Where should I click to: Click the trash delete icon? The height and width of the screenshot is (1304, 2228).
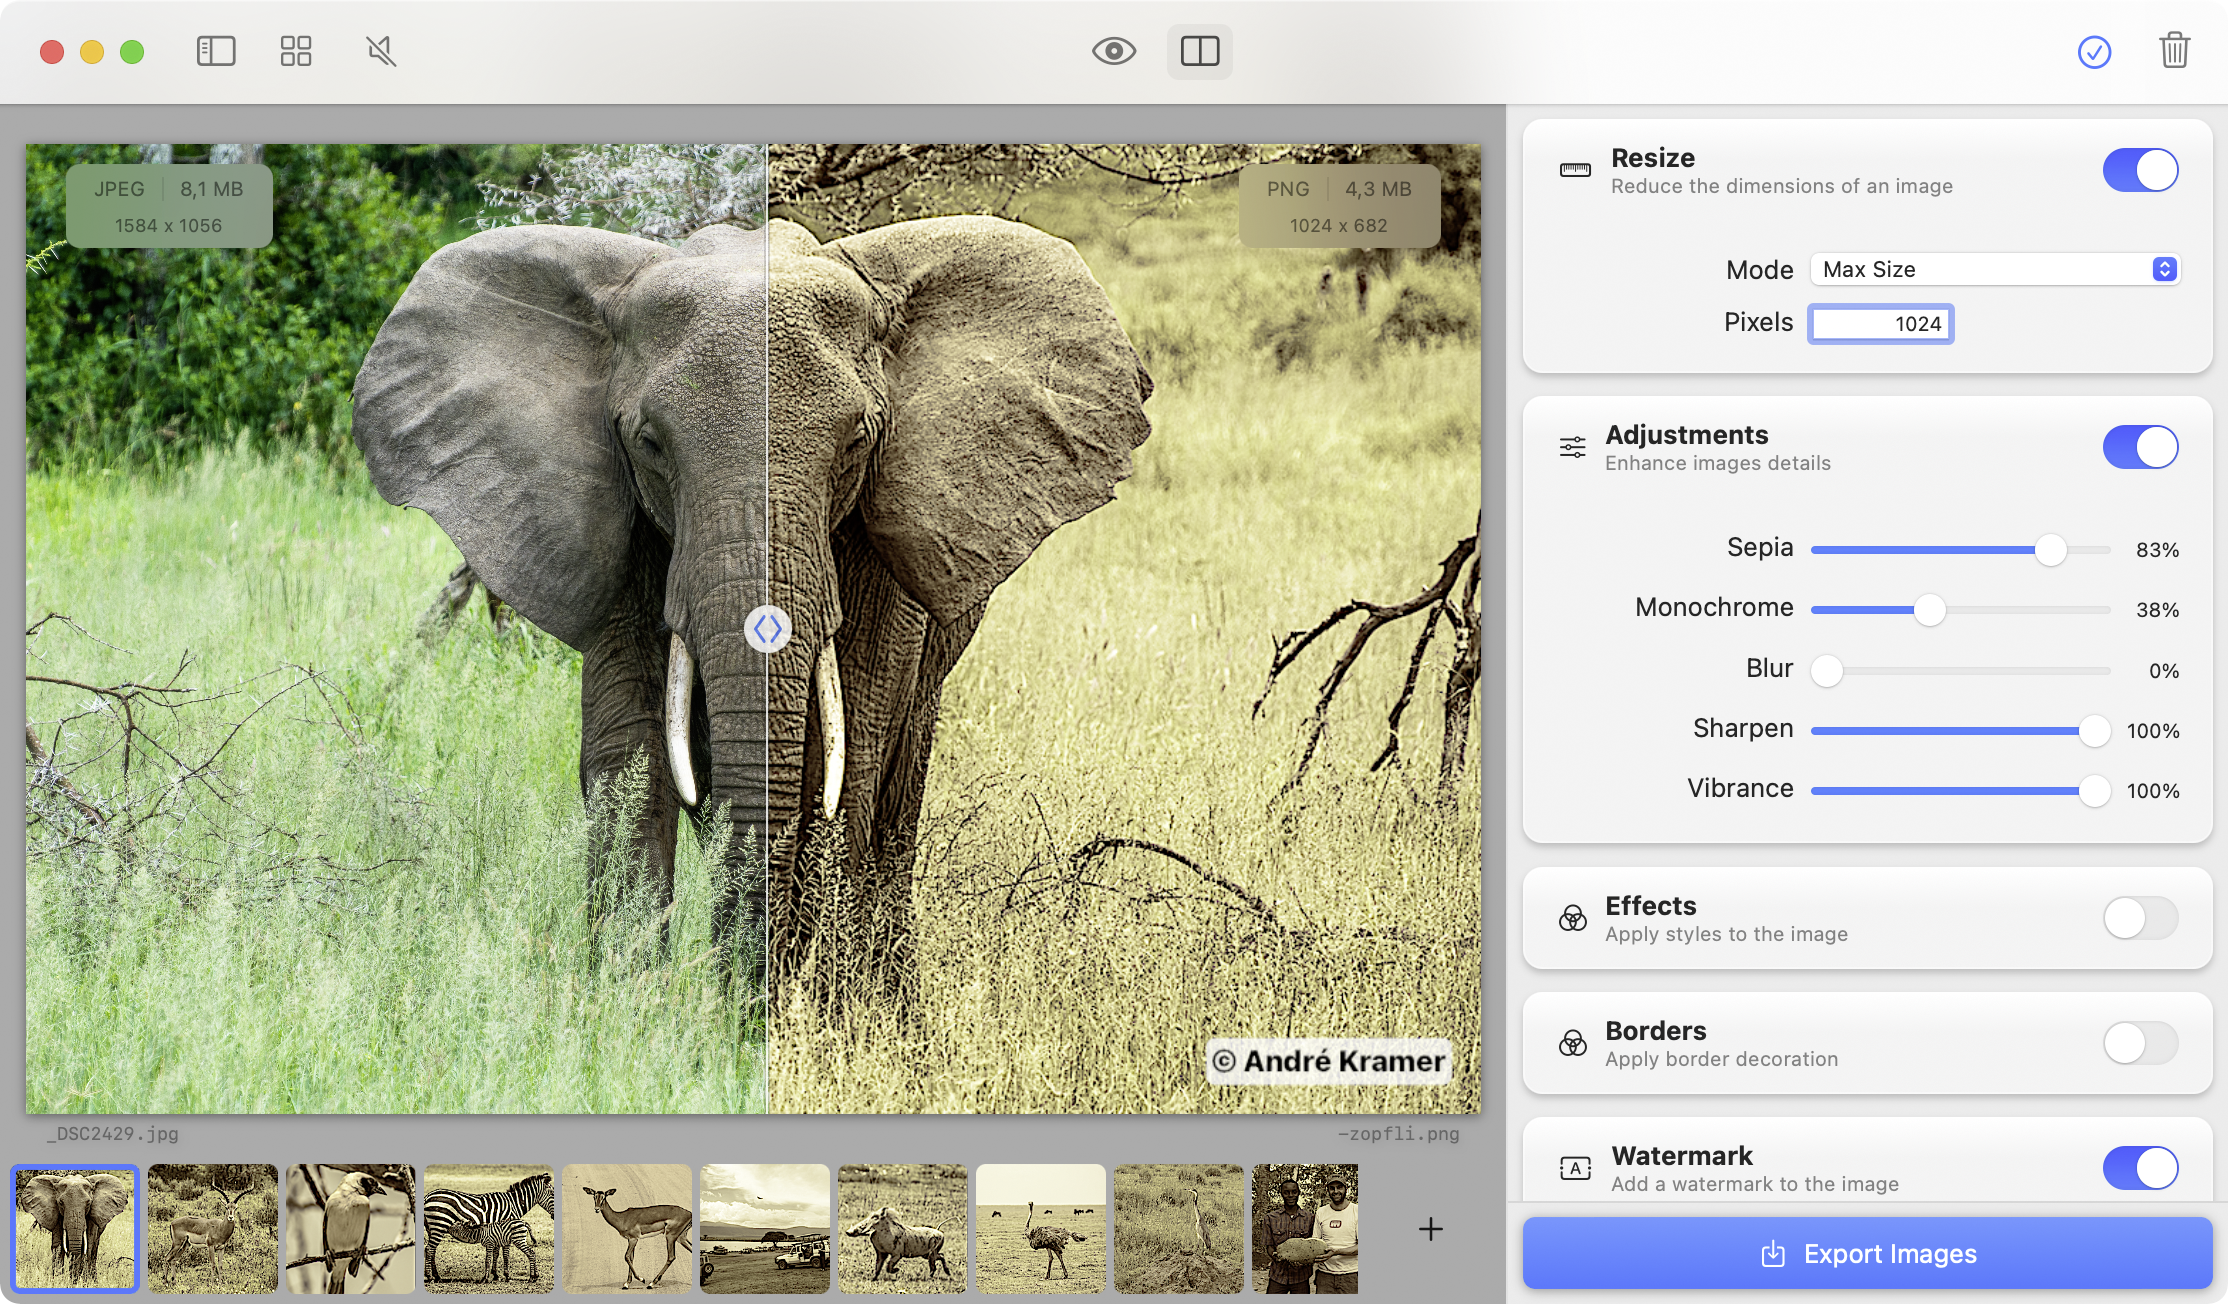[x=2174, y=51]
